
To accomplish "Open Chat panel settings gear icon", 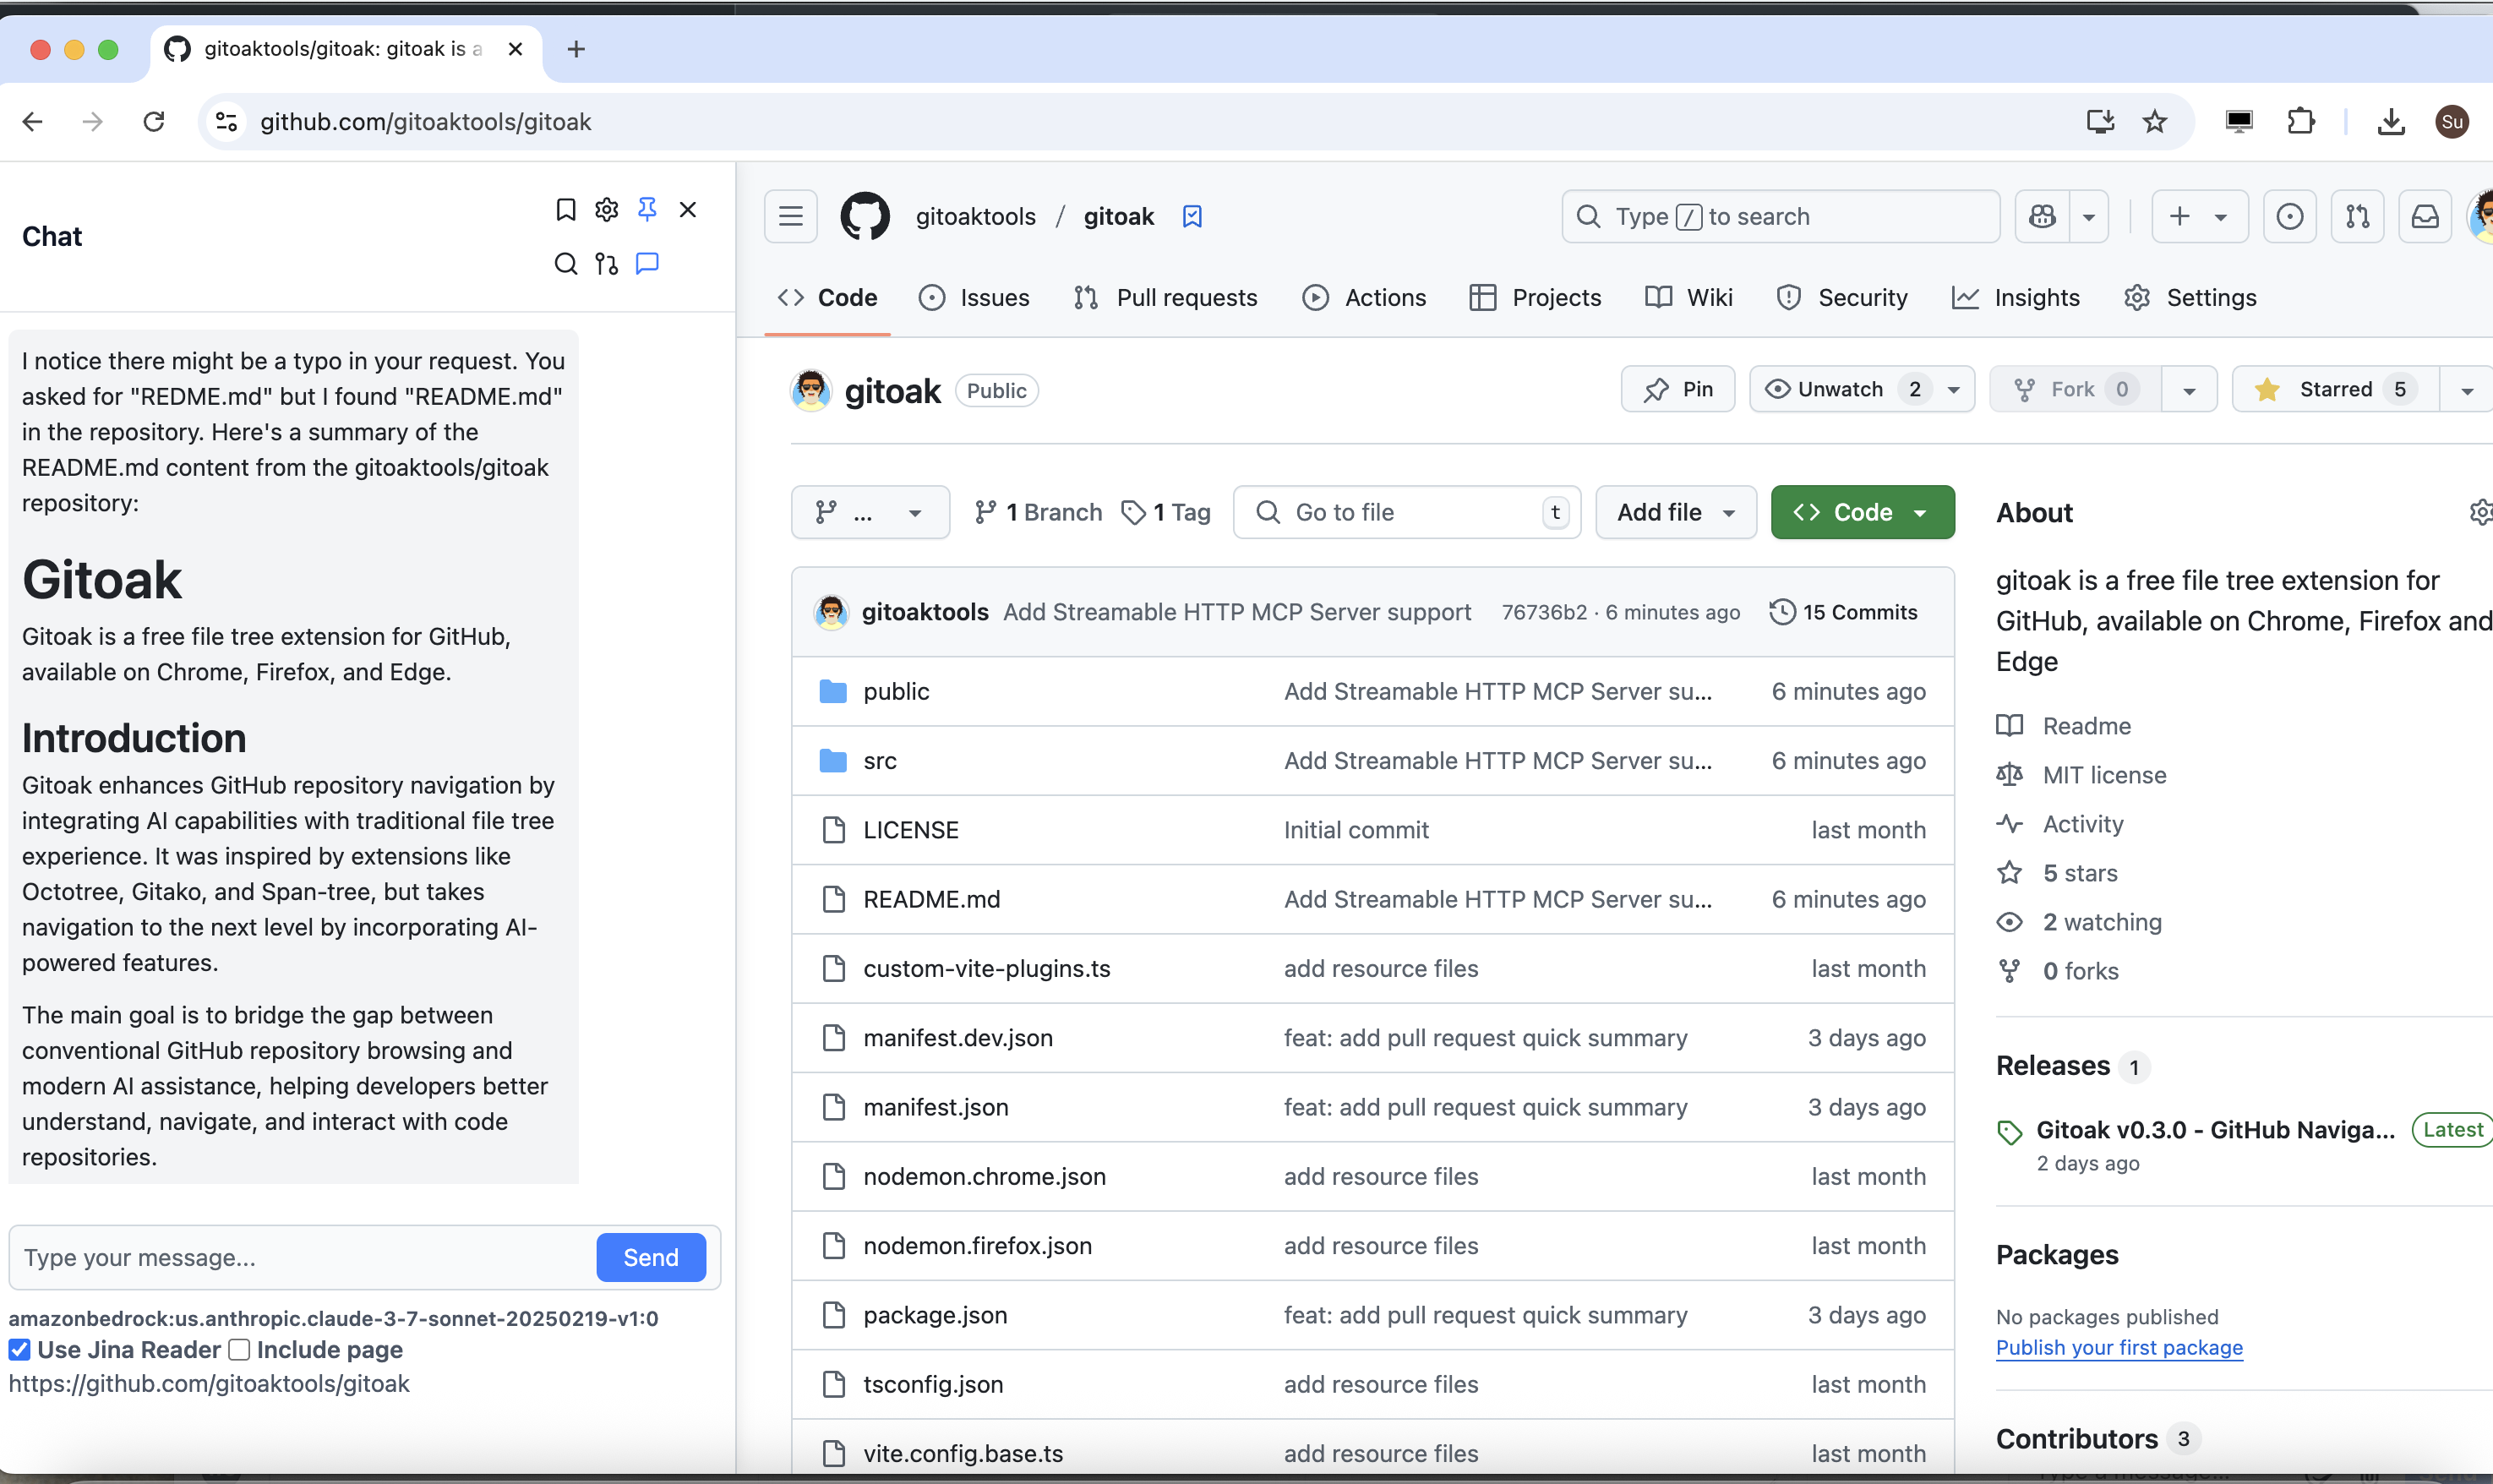I will coord(606,210).
